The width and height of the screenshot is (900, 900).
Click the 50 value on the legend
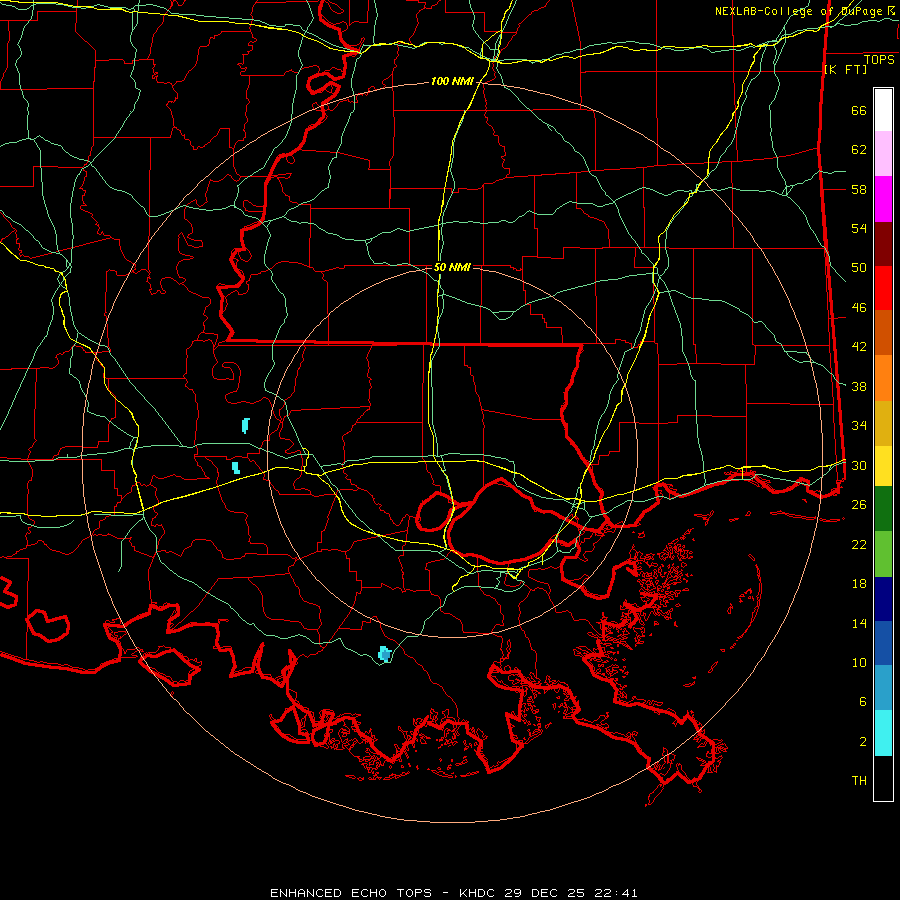click(x=859, y=267)
